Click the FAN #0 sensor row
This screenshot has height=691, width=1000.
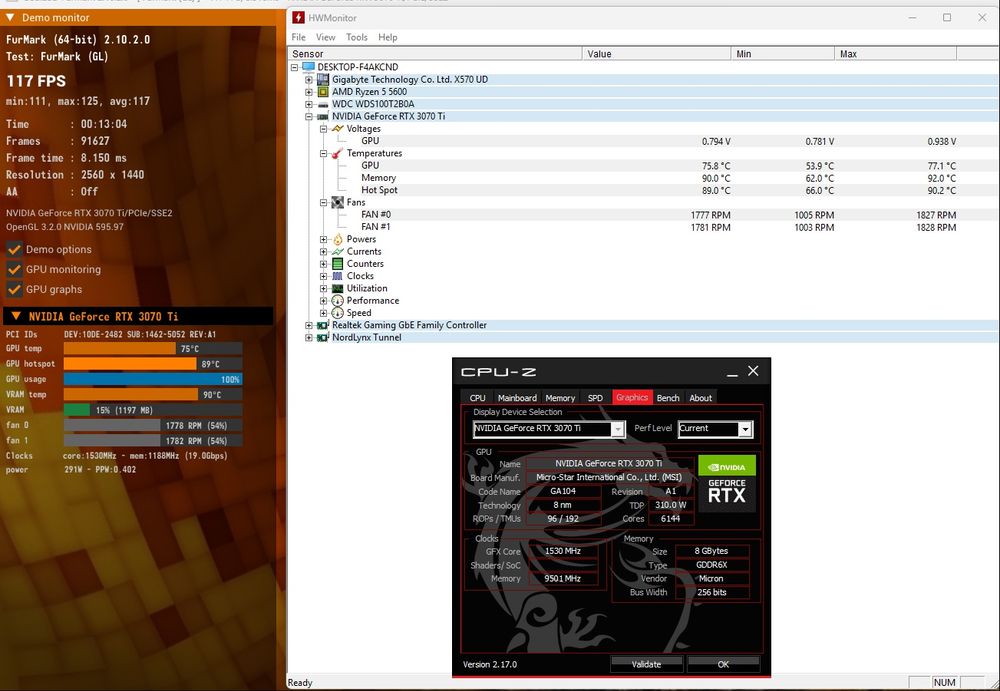[x=643, y=214]
